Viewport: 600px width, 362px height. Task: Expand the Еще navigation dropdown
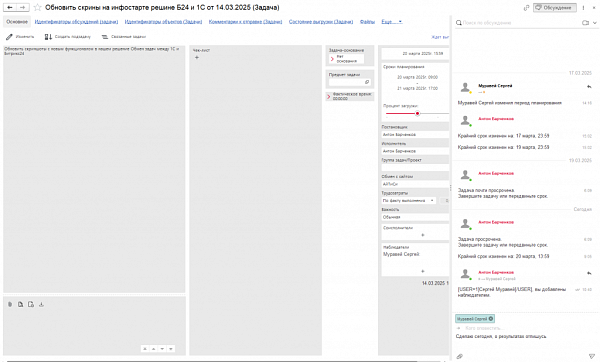[x=391, y=22]
